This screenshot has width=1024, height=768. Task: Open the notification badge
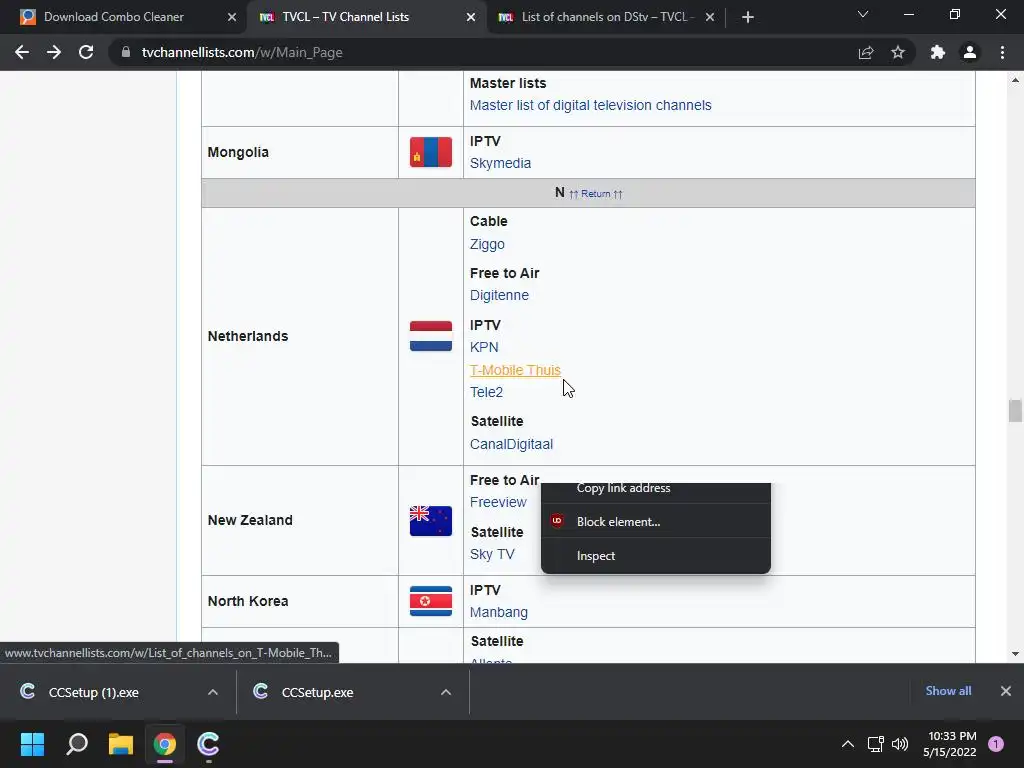[996, 744]
